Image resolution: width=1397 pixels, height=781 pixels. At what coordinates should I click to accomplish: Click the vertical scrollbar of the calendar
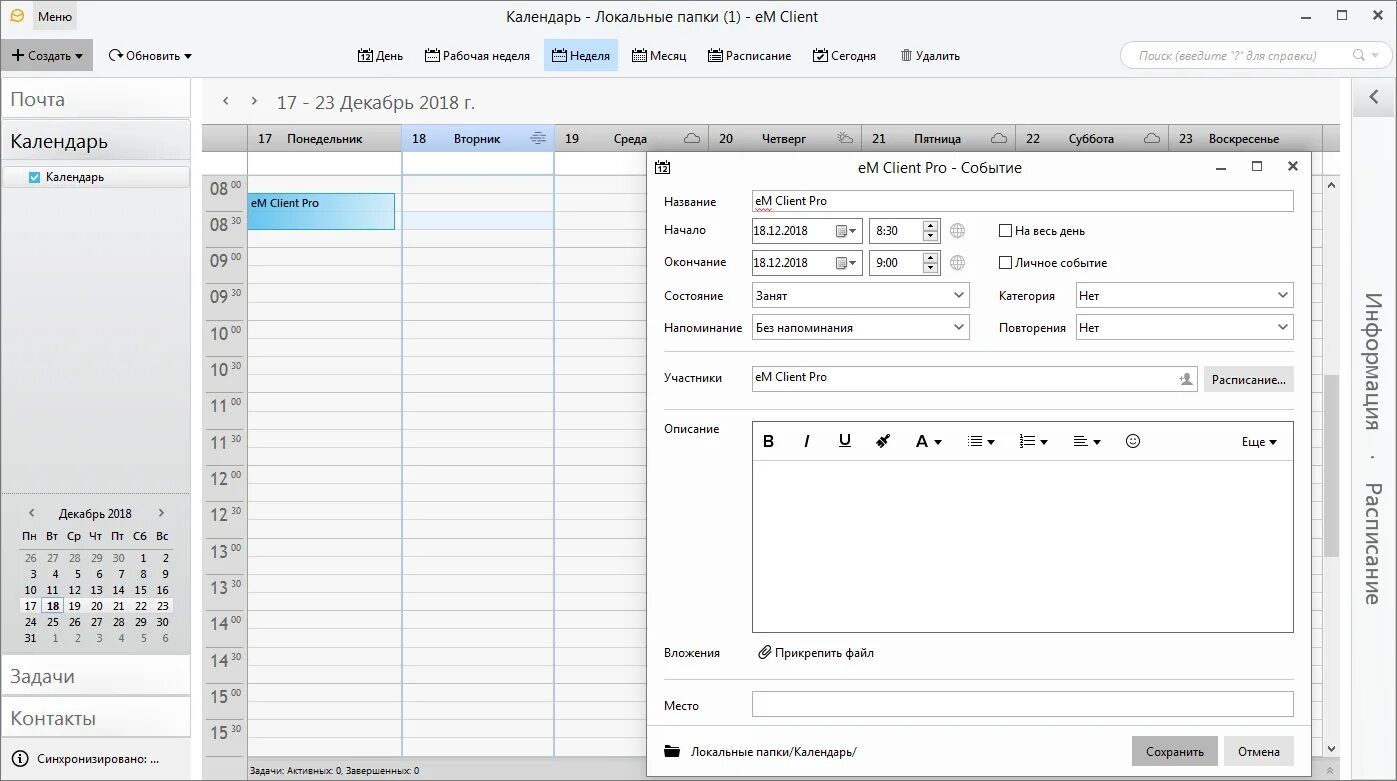click(x=1330, y=467)
